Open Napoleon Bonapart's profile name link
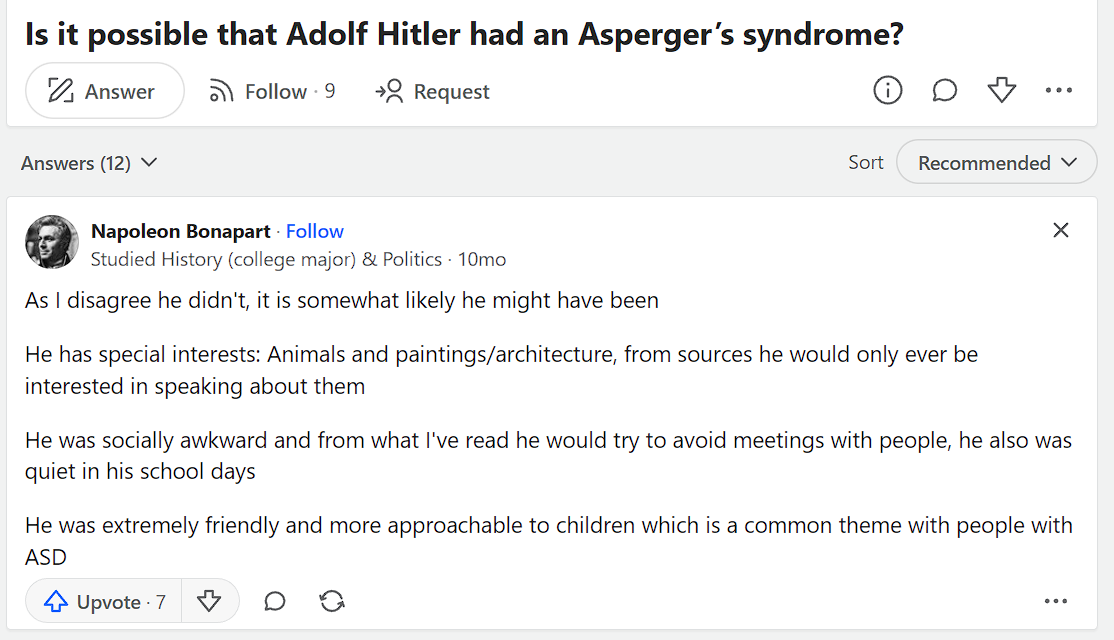 180,232
